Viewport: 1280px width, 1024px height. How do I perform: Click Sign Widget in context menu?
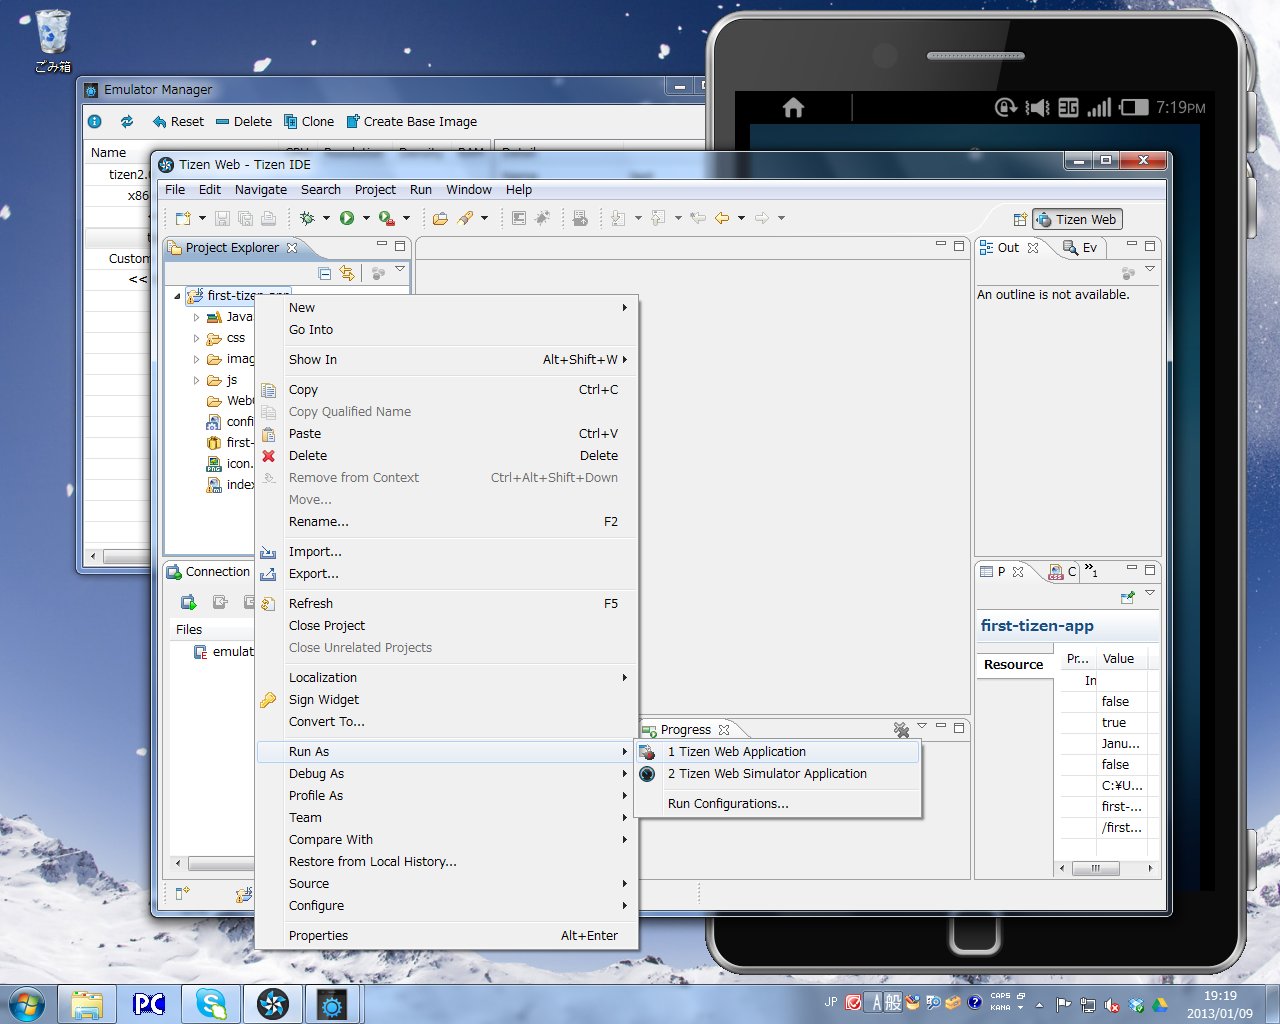tap(446, 700)
